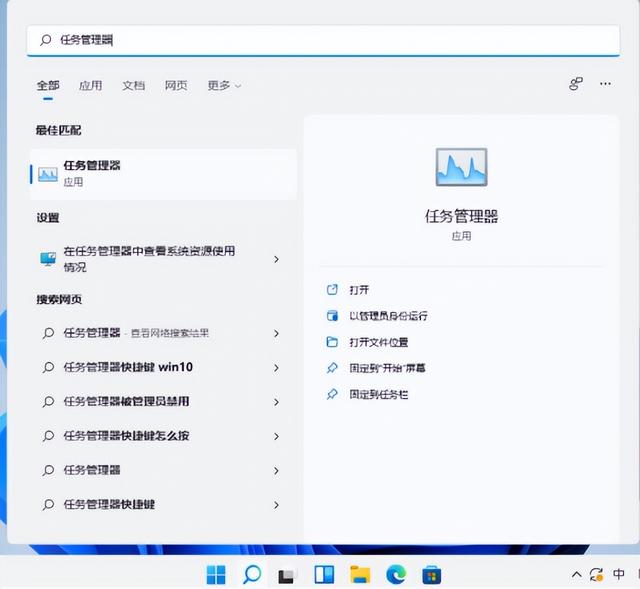Expand arrow for 任务管理器被管理员禁用
This screenshot has height=589, width=640.
(276, 402)
